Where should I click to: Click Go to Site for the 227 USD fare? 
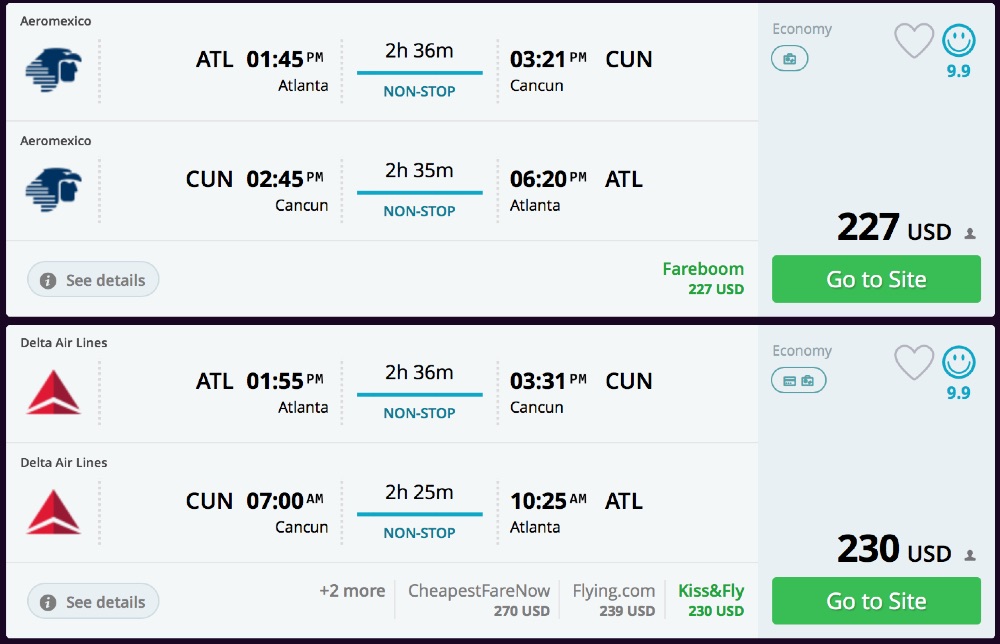pyautogui.click(x=876, y=279)
